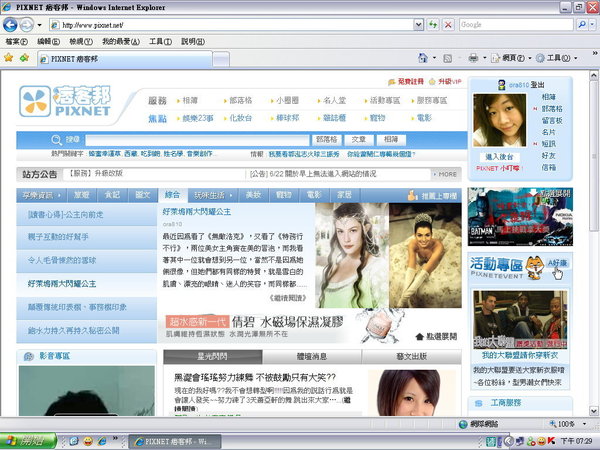This screenshot has width=600, height=450.
Task: Click the two princesses article image
Action: pos(388,255)
